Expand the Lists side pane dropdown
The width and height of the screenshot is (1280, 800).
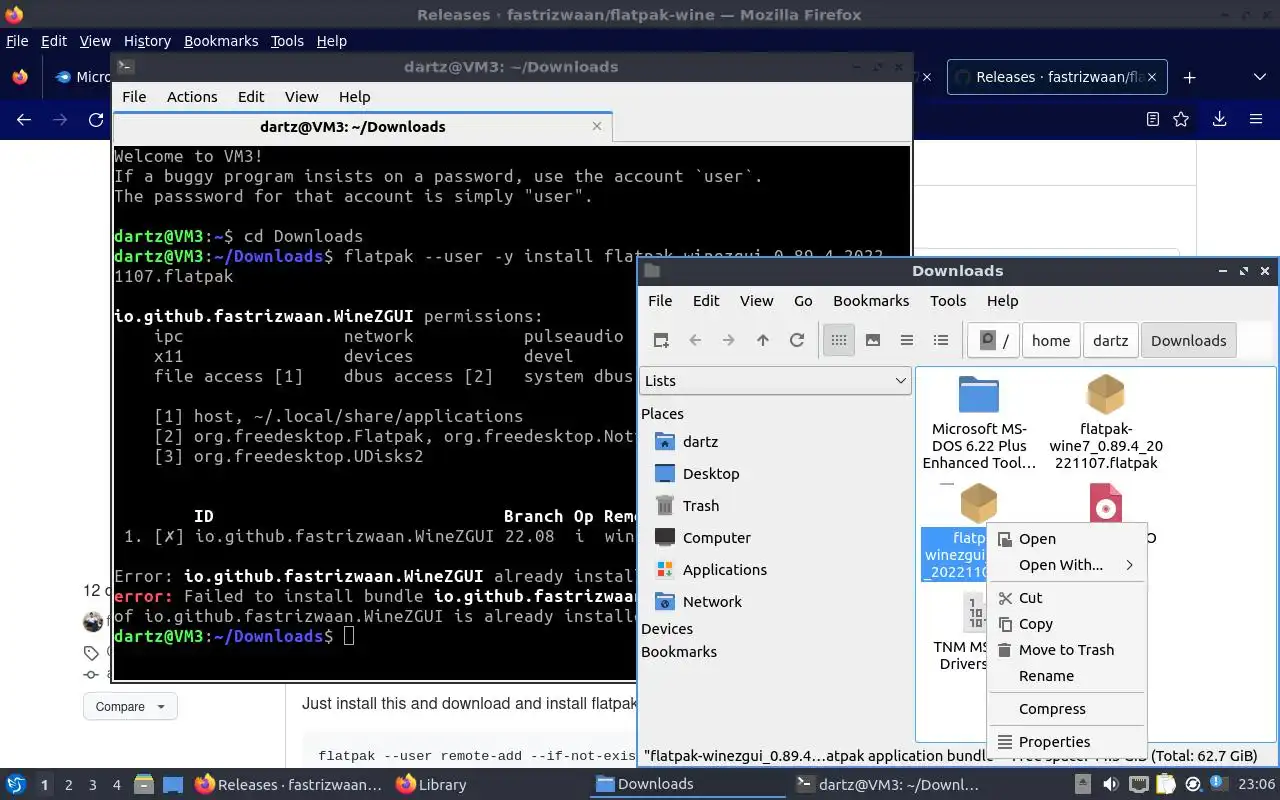(775, 381)
